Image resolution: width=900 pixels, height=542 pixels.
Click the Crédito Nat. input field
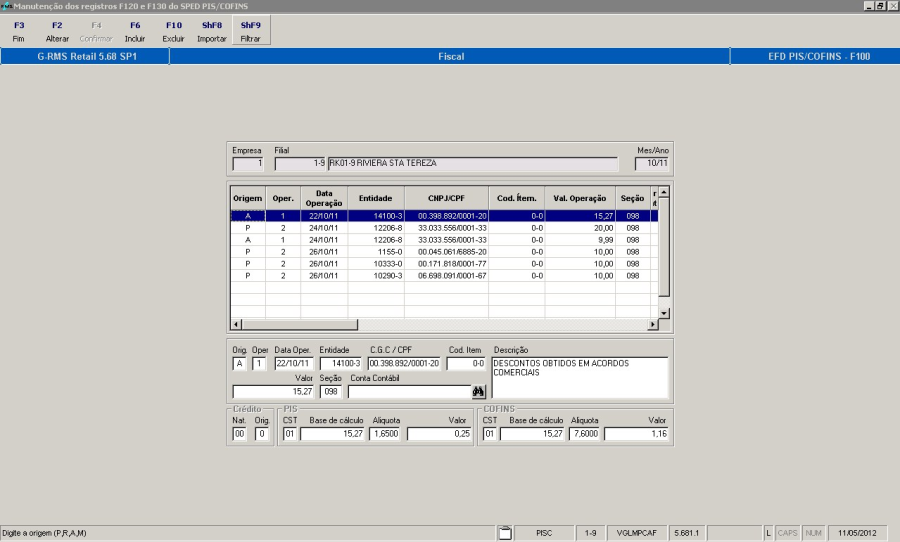(239, 434)
